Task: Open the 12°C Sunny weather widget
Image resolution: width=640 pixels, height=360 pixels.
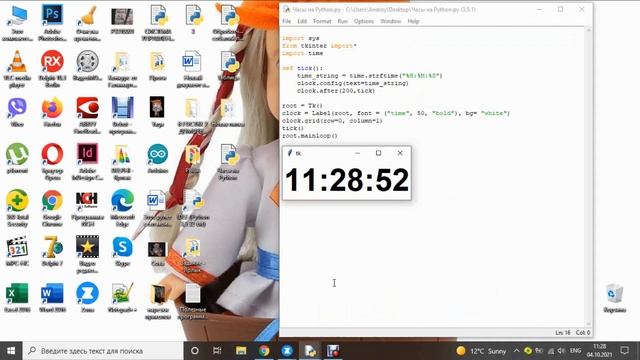Action: (481, 351)
